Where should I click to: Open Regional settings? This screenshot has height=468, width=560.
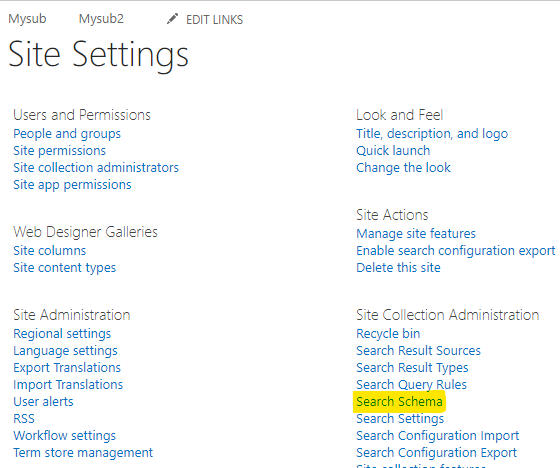[62, 334]
